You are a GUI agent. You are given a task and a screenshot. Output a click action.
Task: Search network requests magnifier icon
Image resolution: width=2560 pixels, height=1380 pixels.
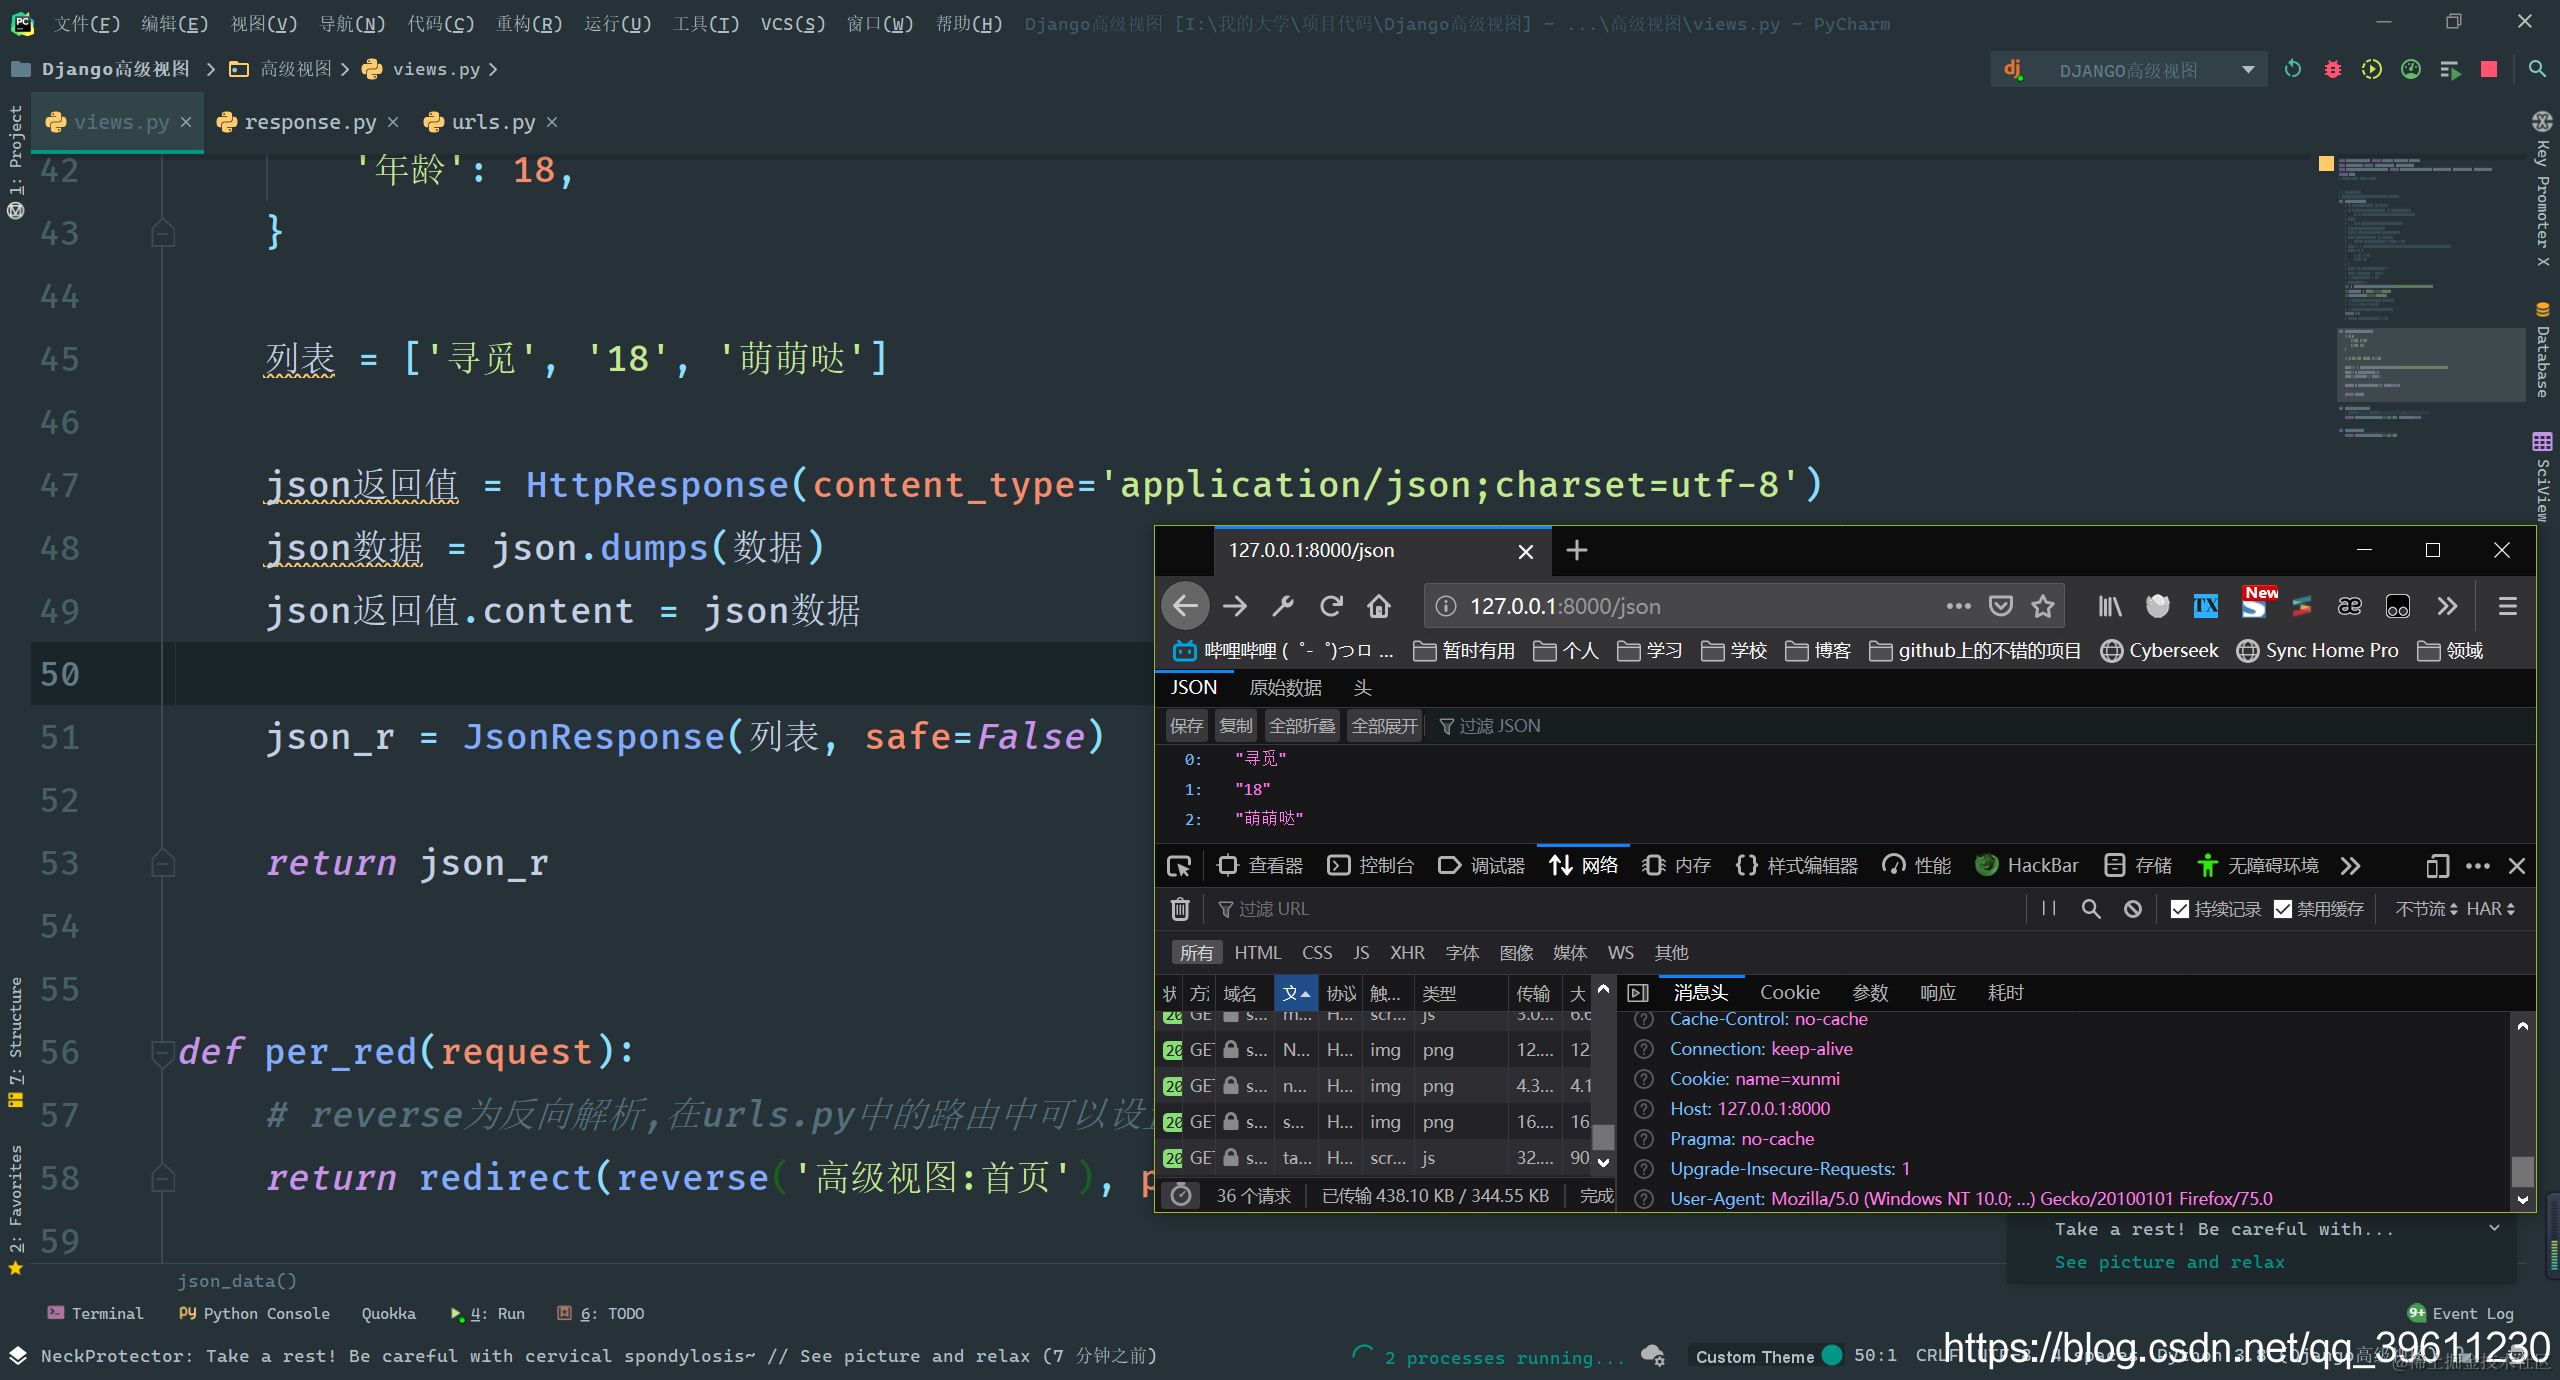[2091, 909]
